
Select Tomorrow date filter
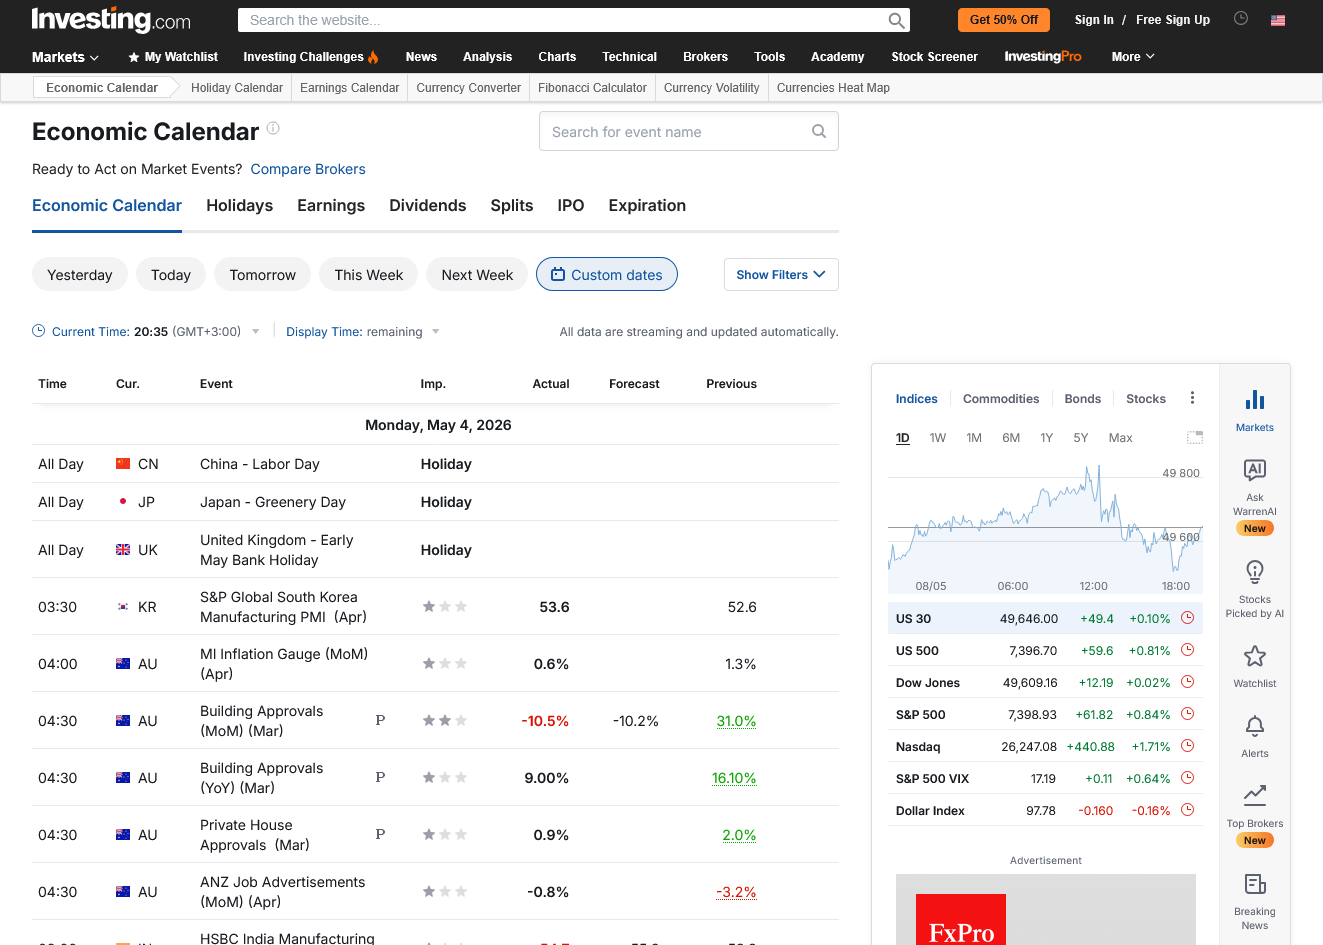(263, 275)
